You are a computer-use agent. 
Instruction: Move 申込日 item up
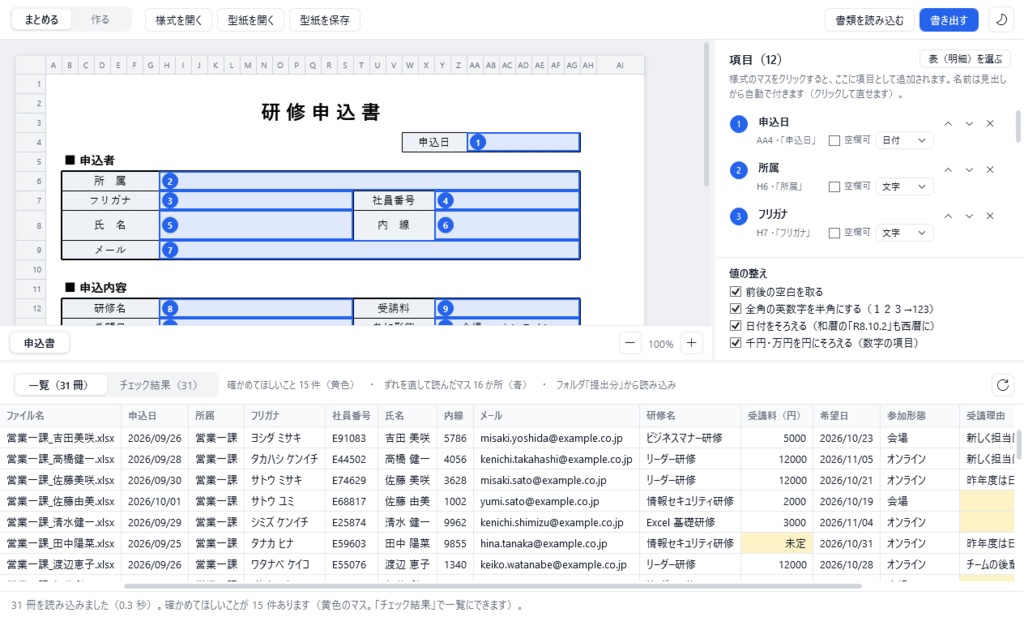pyautogui.click(x=948, y=123)
